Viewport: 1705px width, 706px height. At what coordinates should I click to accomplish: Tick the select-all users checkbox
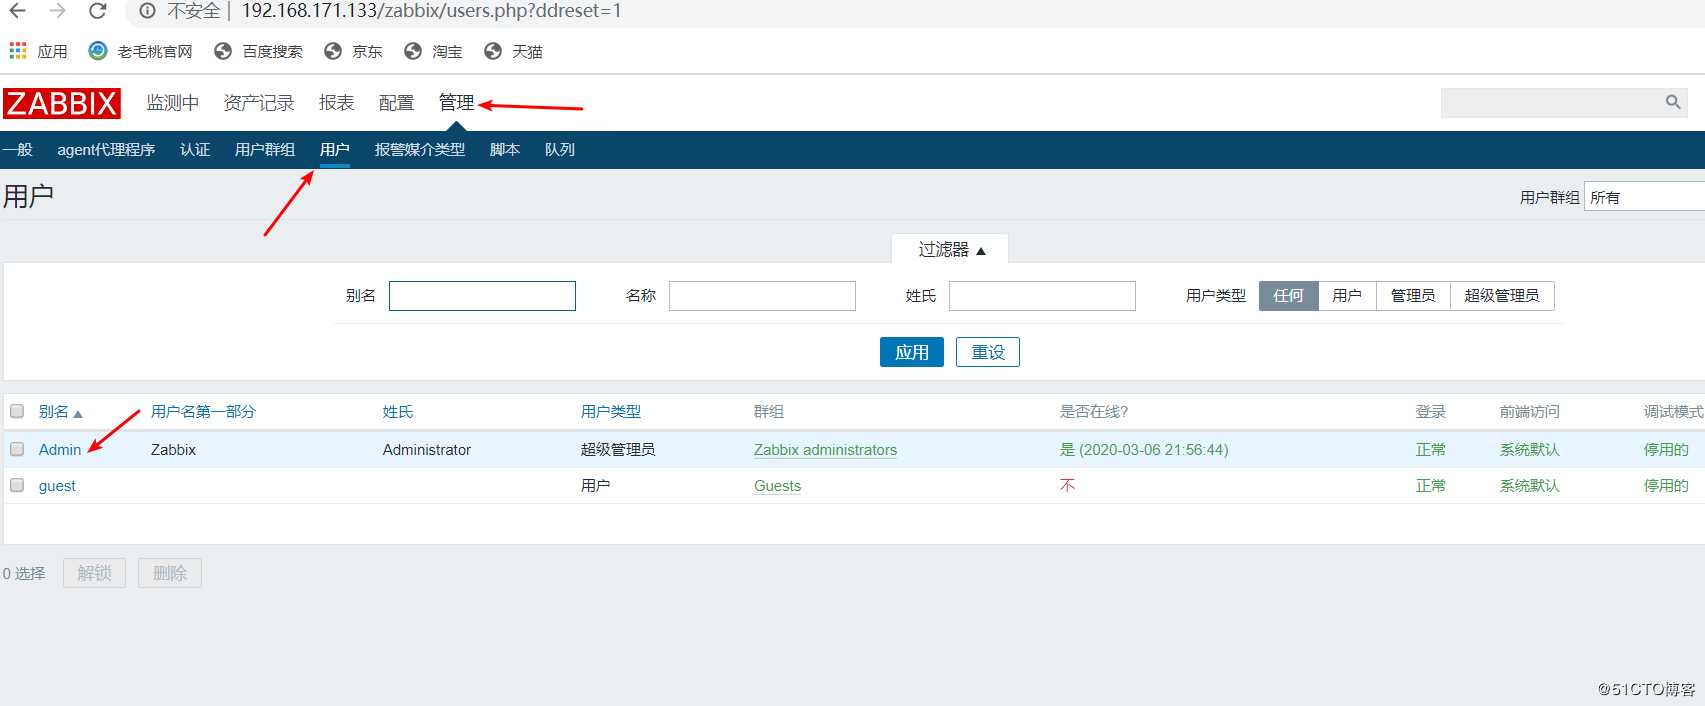pos(17,411)
